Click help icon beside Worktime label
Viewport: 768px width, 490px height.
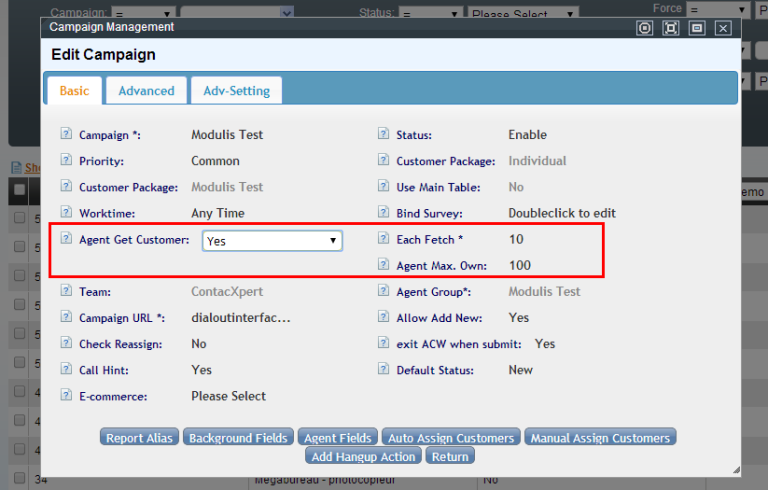[x=66, y=213]
